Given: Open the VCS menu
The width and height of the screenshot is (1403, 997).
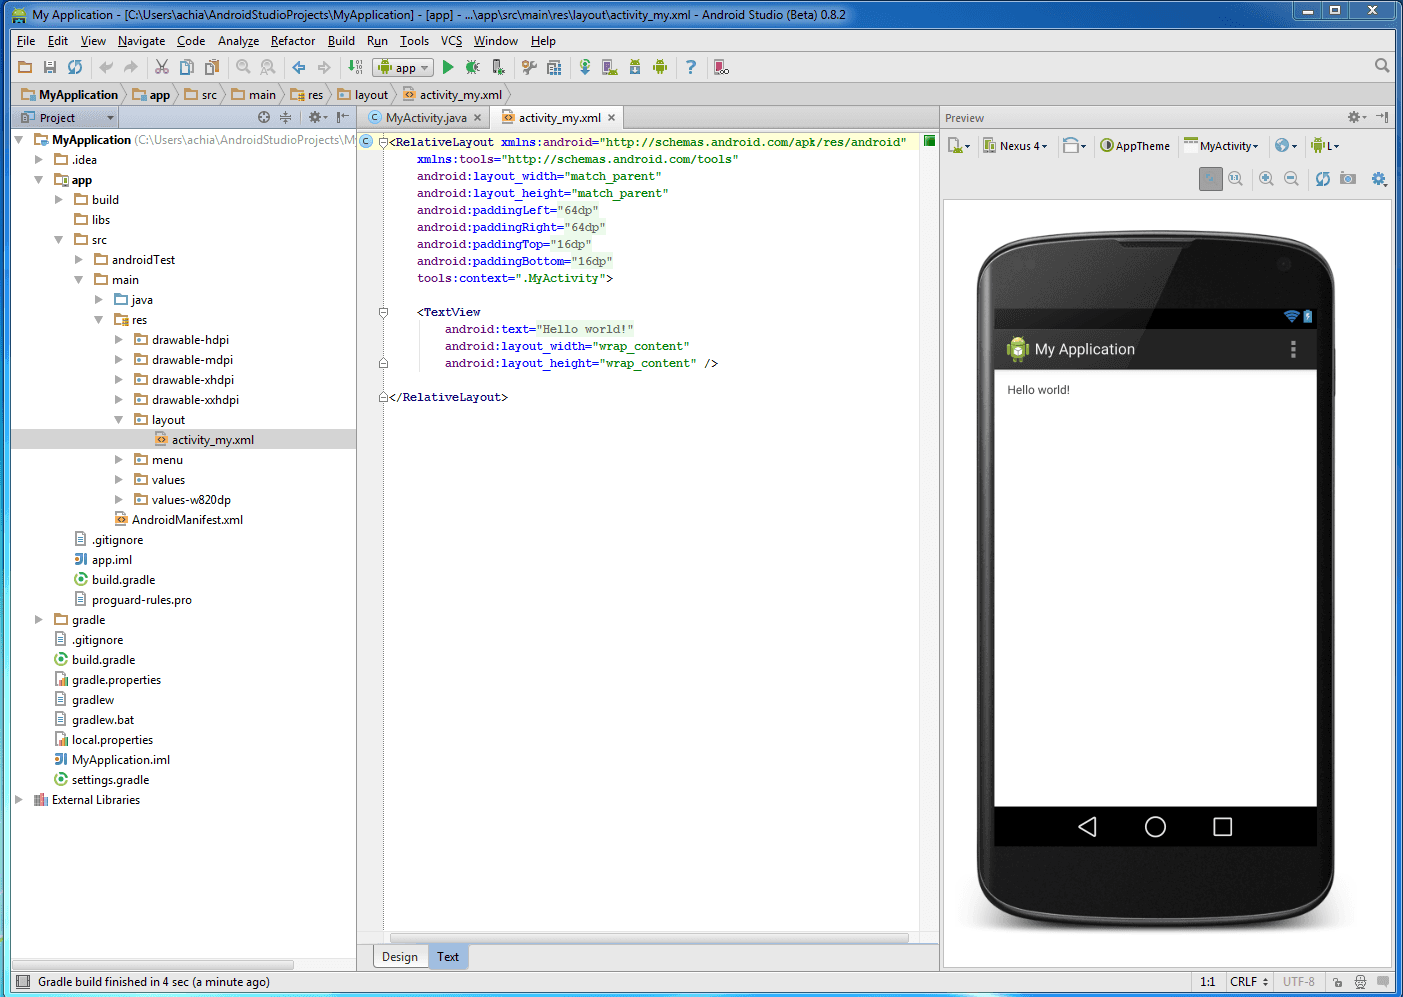Looking at the screenshot, I should coord(452,41).
